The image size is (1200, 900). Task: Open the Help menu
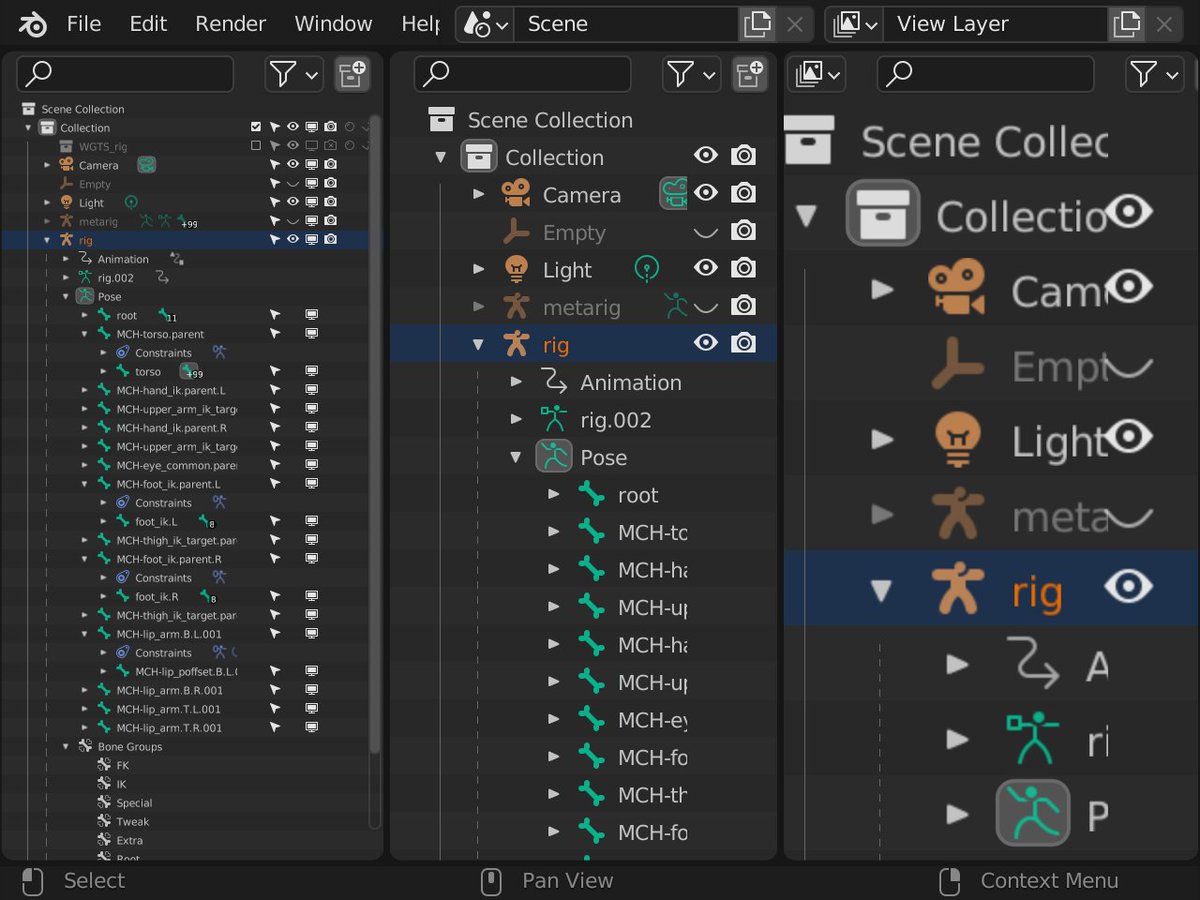(x=420, y=24)
